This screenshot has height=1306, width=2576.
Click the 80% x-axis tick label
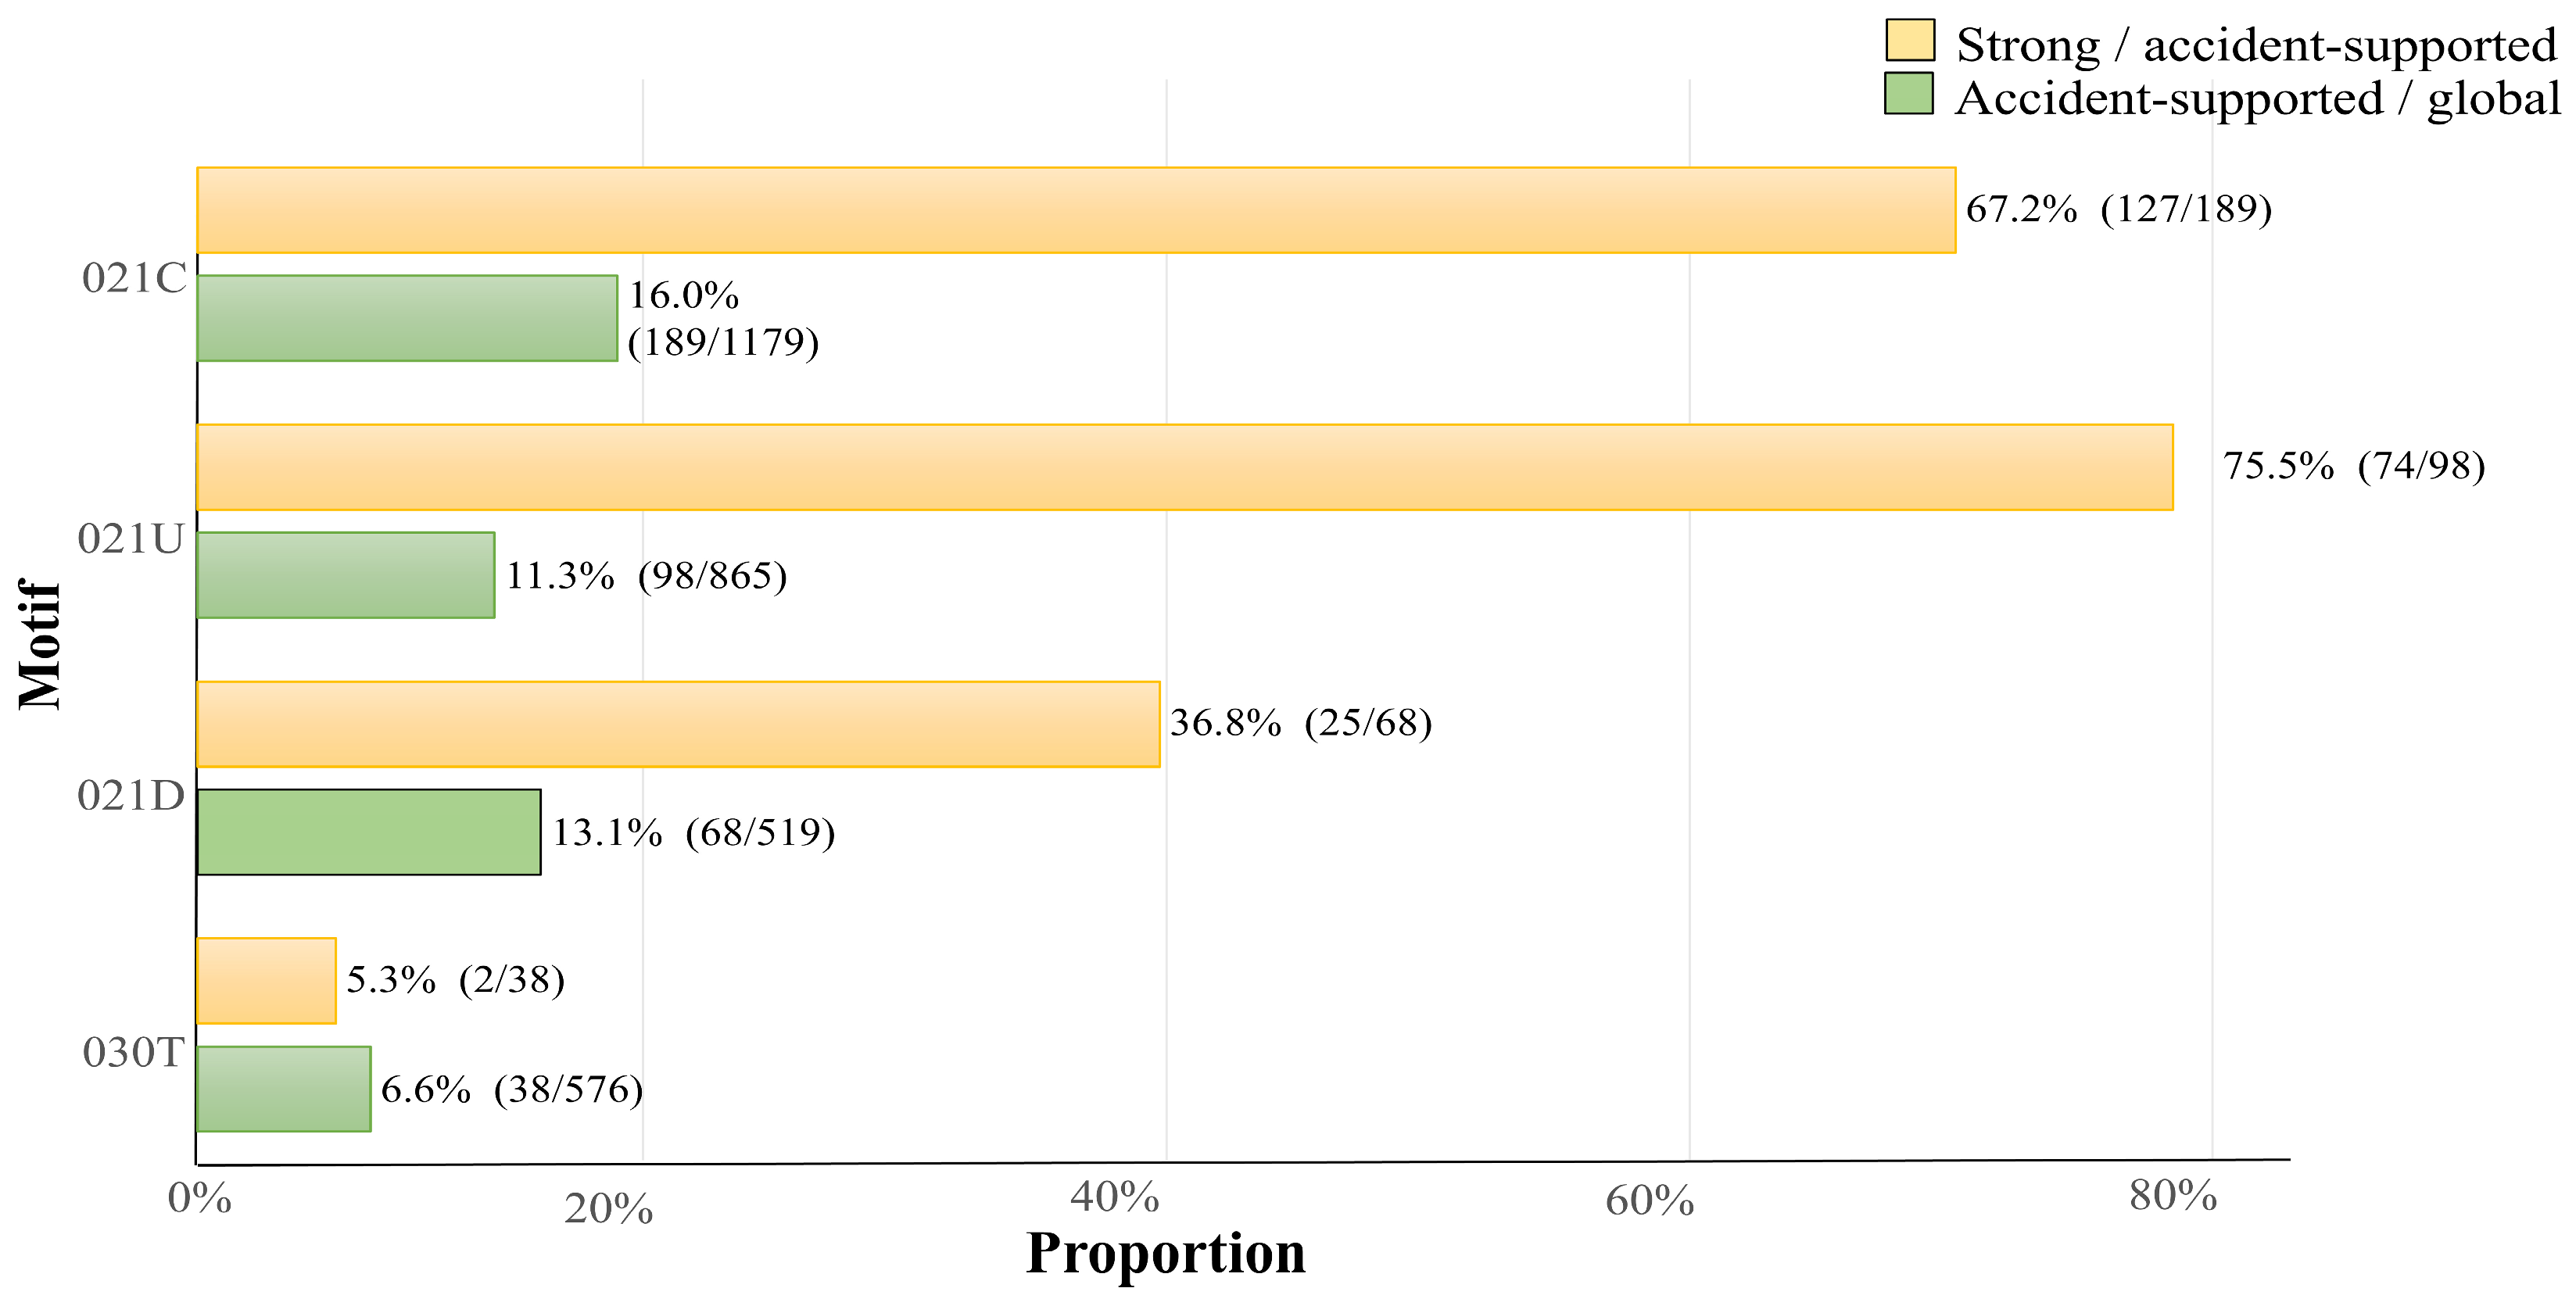tap(2173, 1195)
